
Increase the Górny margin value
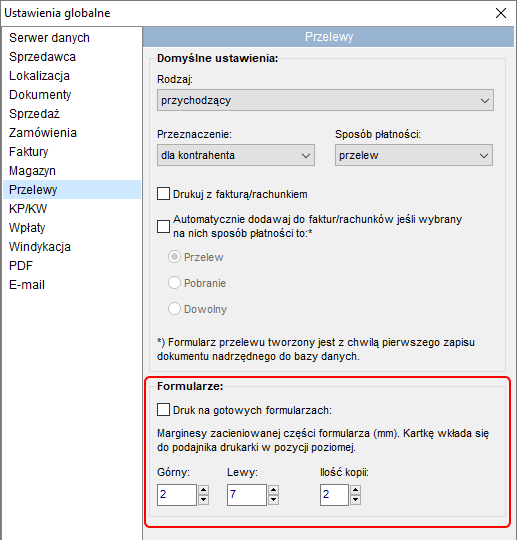coord(203,490)
